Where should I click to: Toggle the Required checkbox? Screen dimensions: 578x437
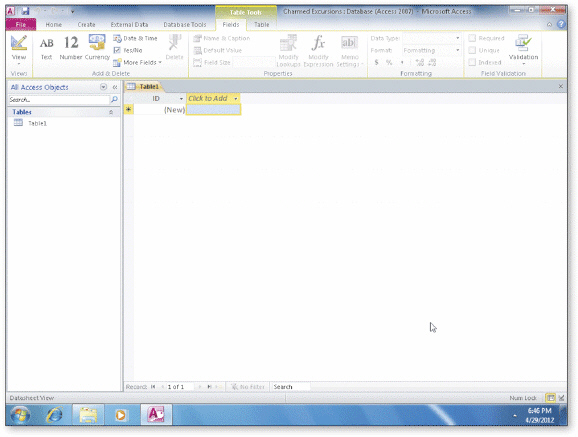pyautogui.click(x=472, y=38)
